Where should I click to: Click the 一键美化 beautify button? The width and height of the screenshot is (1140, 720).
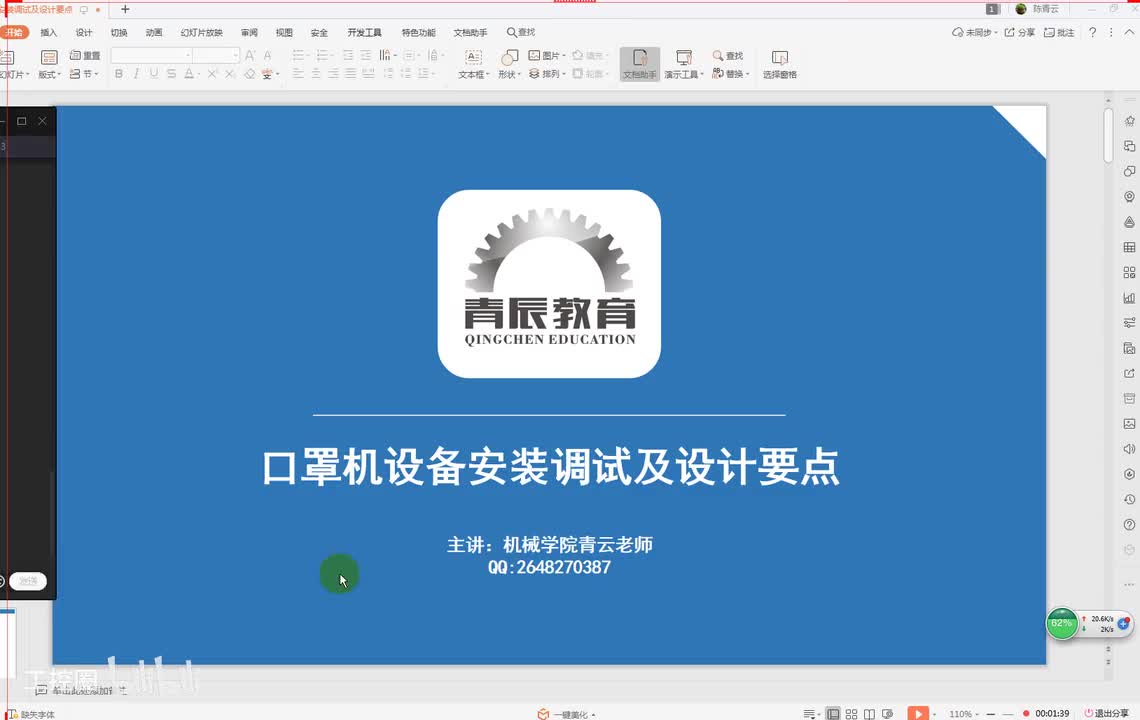click(x=566, y=714)
